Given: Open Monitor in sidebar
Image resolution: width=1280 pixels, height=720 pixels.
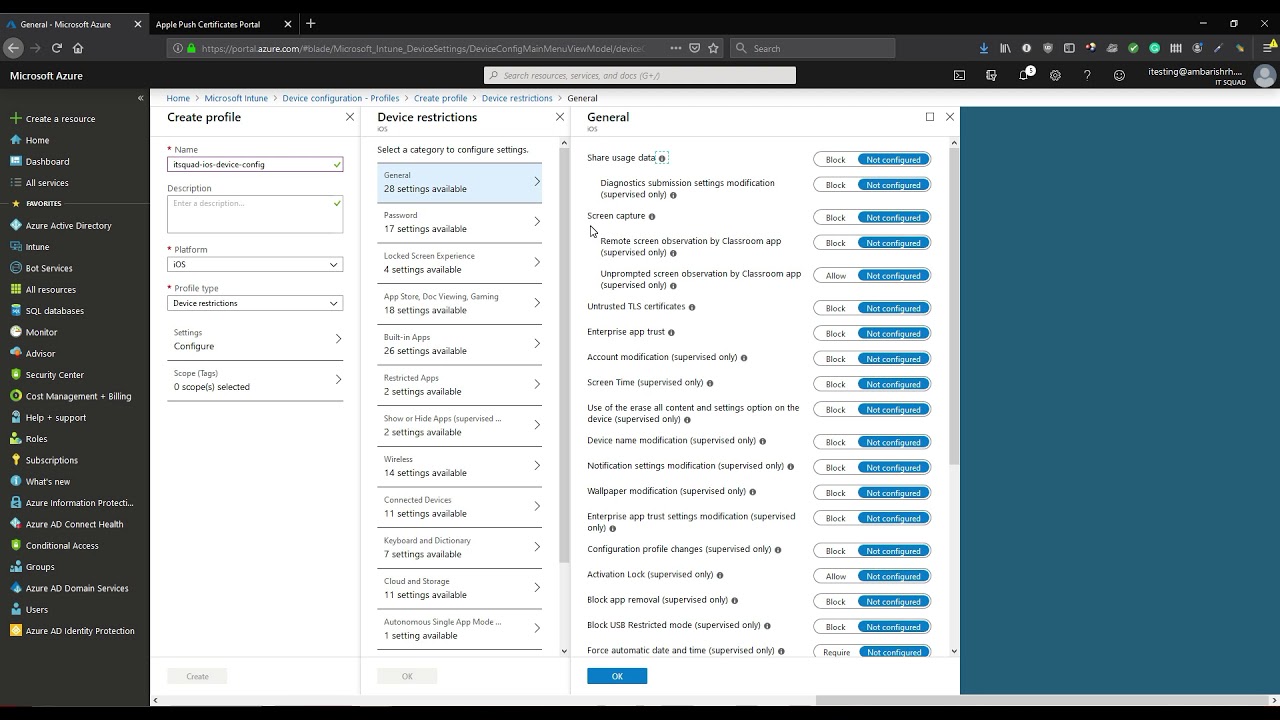Looking at the screenshot, I should (41, 332).
